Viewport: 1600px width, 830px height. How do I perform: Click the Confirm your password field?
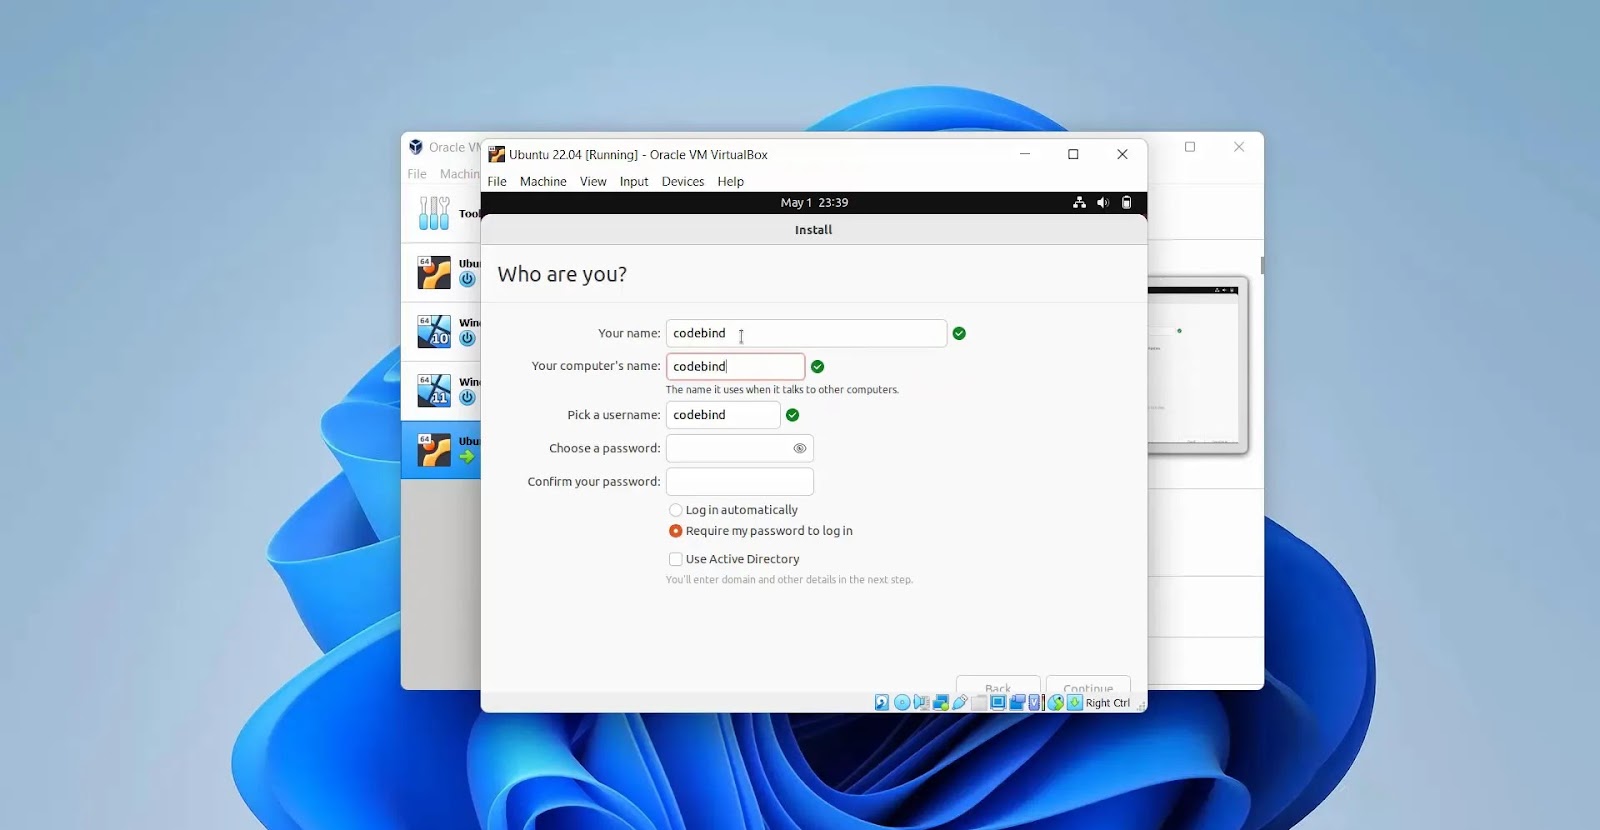pos(740,482)
